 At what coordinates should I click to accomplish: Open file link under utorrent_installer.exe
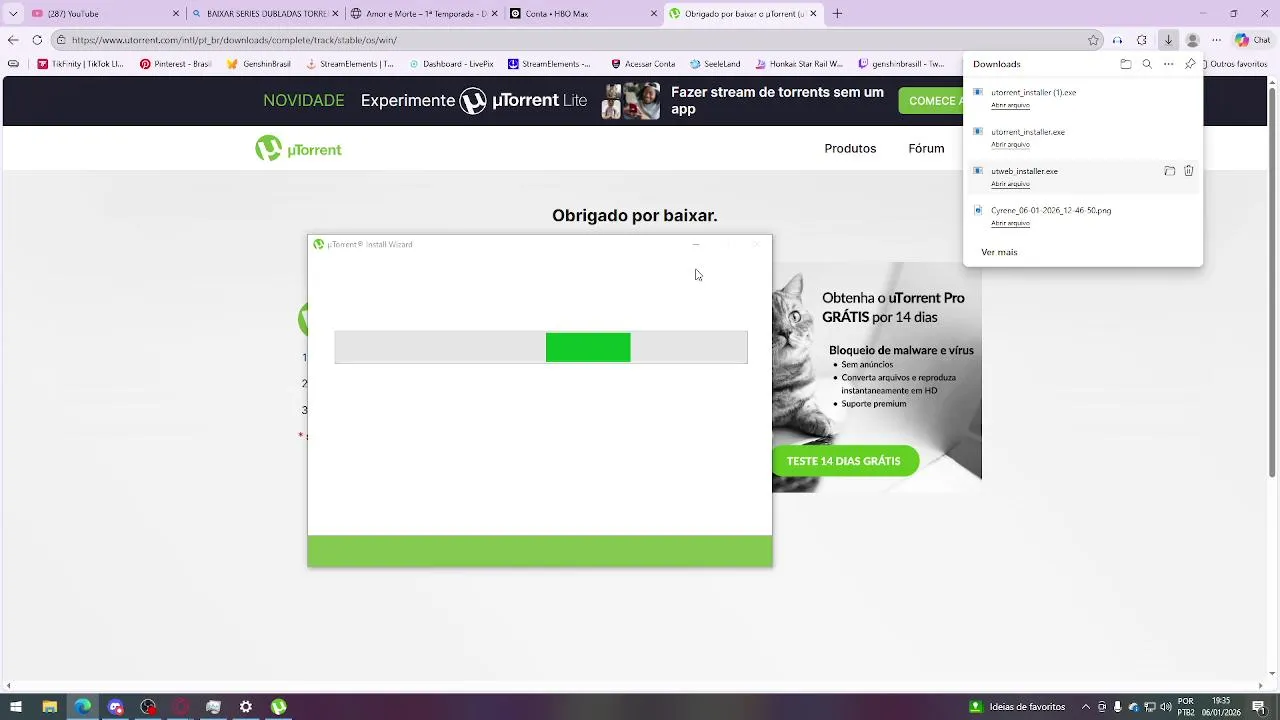click(1010, 144)
